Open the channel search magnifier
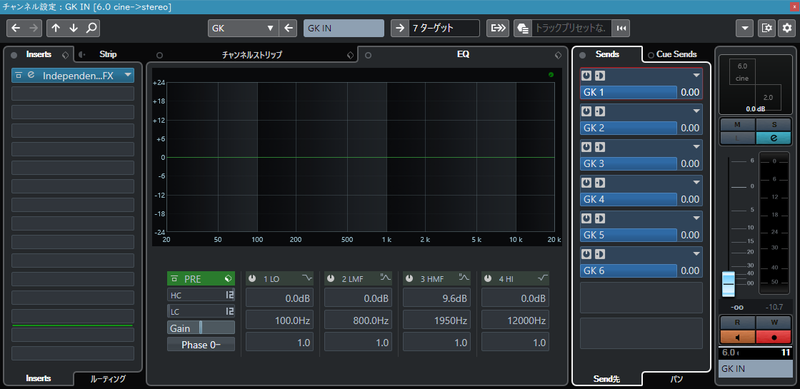 click(91, 28)
